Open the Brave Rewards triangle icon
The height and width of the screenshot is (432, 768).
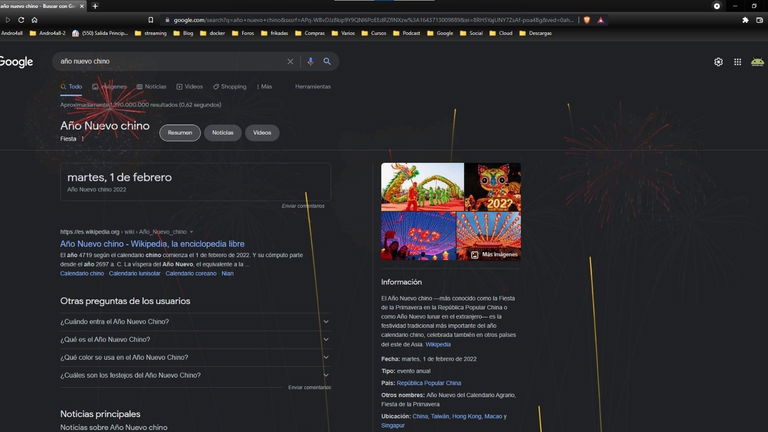(x=600, y=20)
